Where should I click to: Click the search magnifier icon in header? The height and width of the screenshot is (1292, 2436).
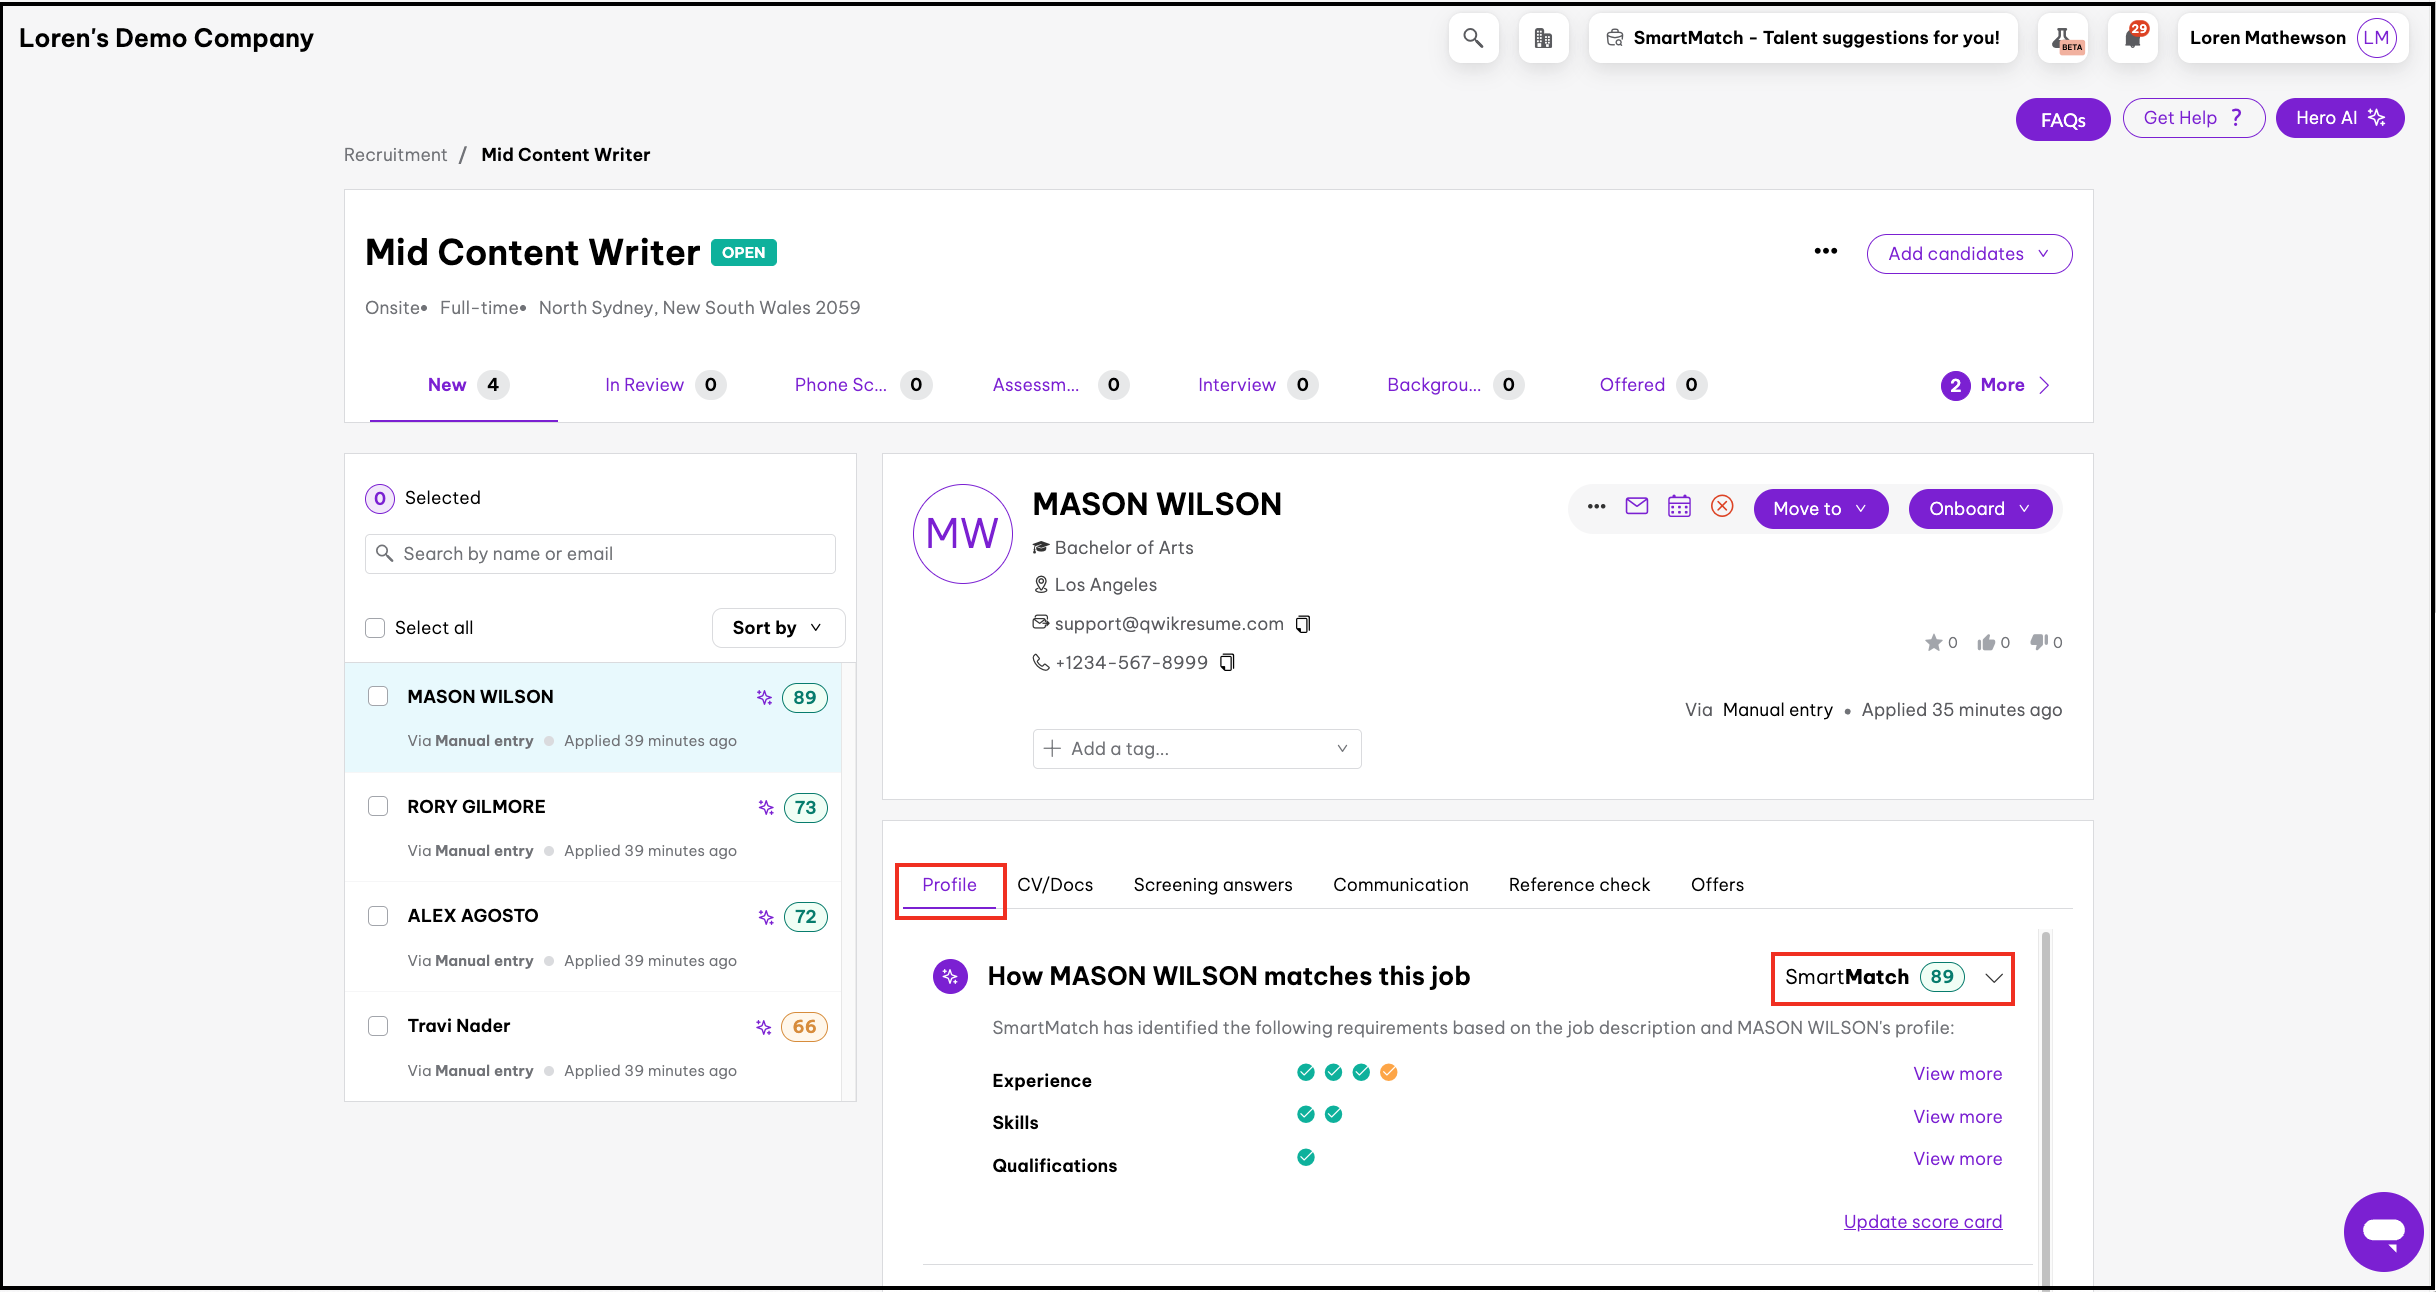1472,38
